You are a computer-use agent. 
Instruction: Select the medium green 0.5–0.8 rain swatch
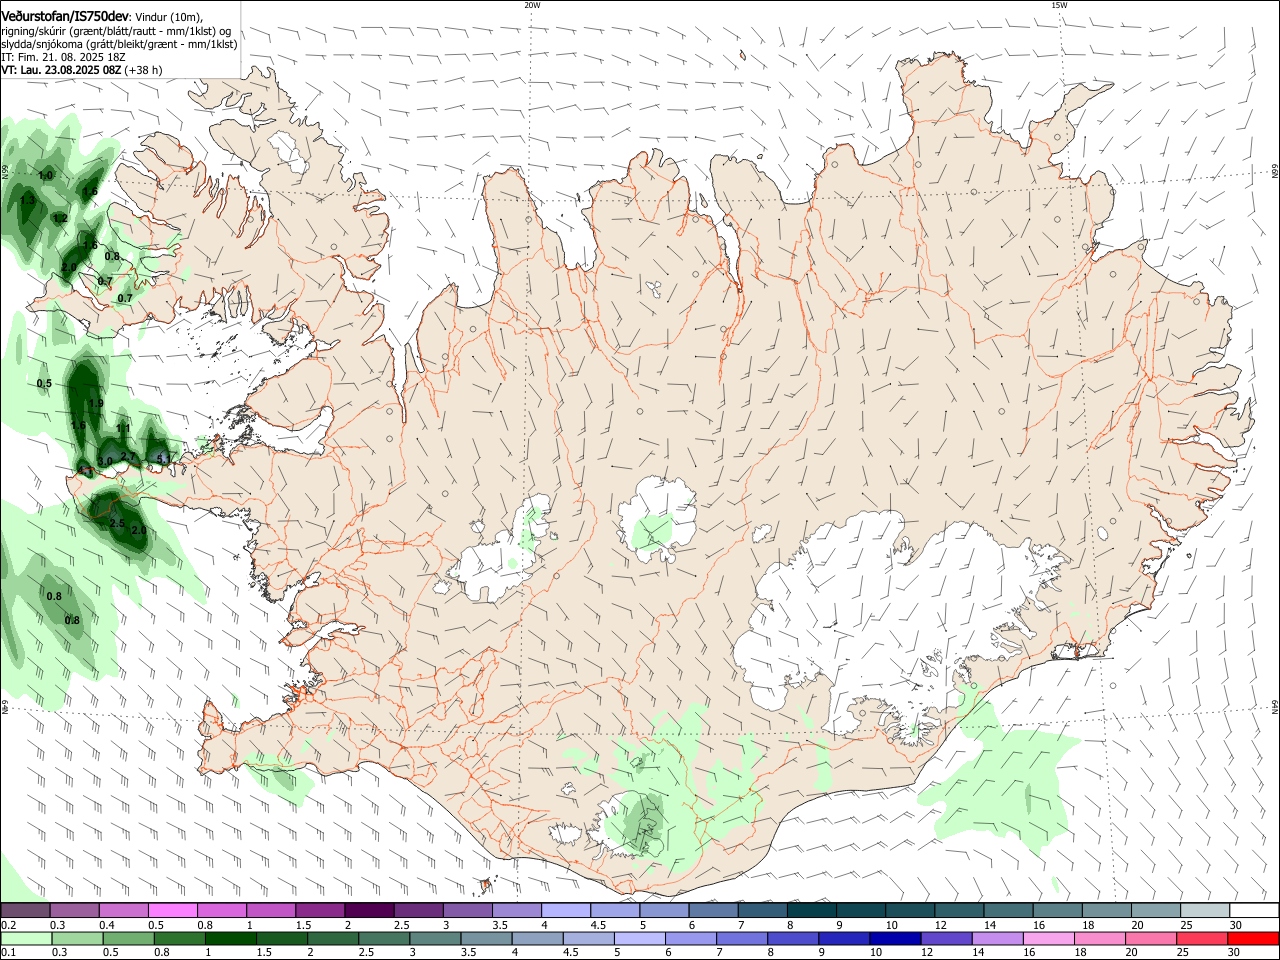tap(129, 939)
